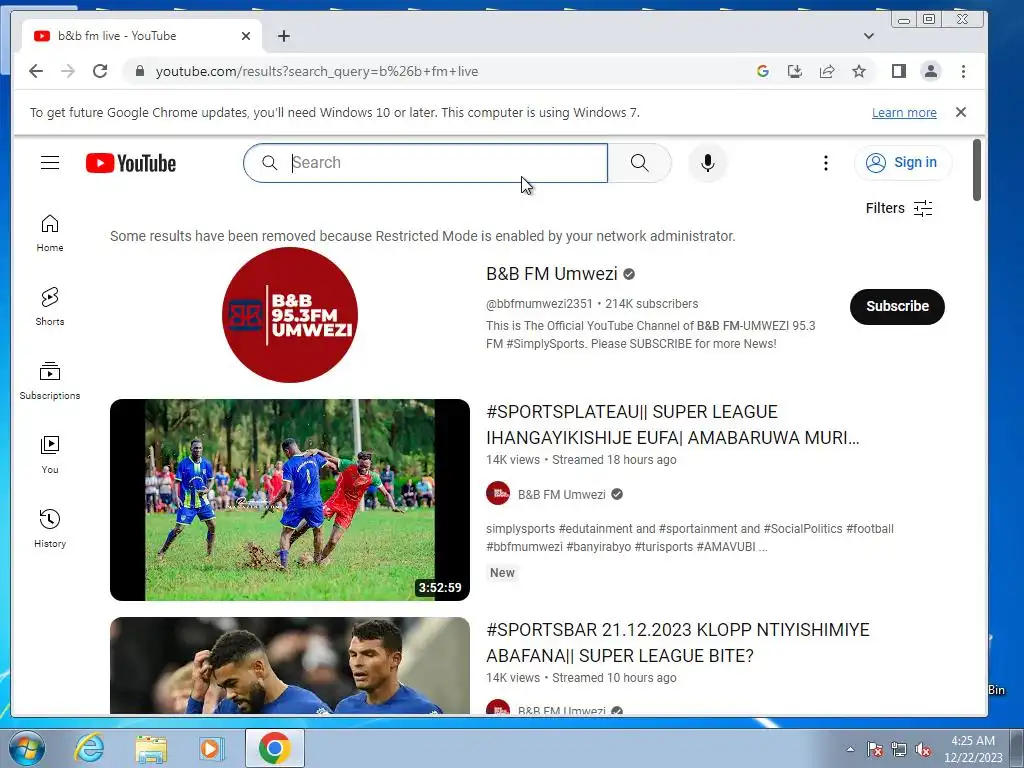Open the B&B FM Umwezi channel title
This screenshot has width=1024, height=768.
point(552,274)
